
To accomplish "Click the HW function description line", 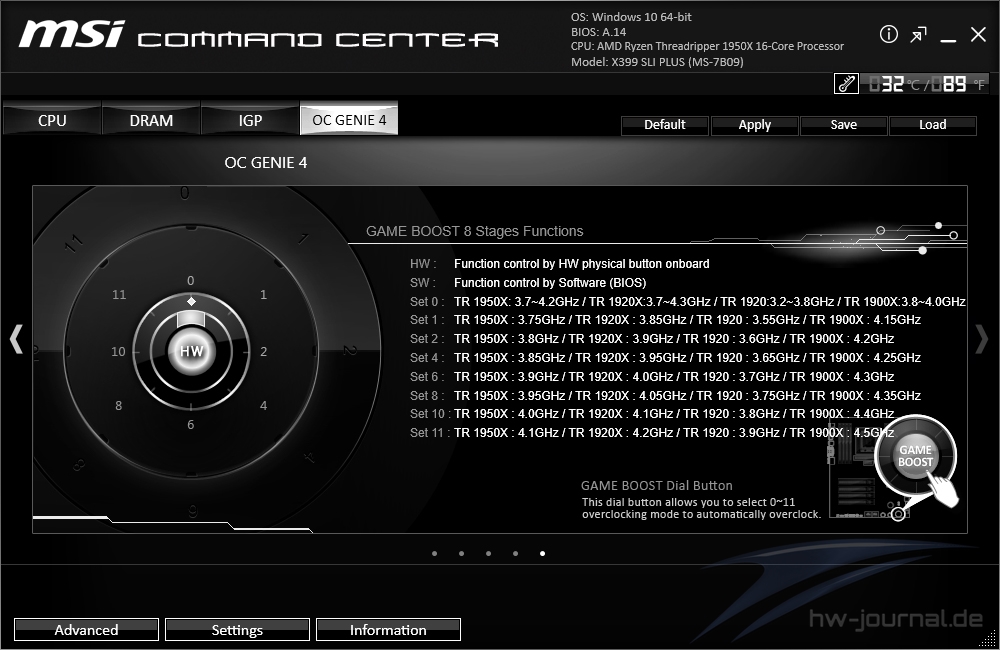I will tap(559, 264).
